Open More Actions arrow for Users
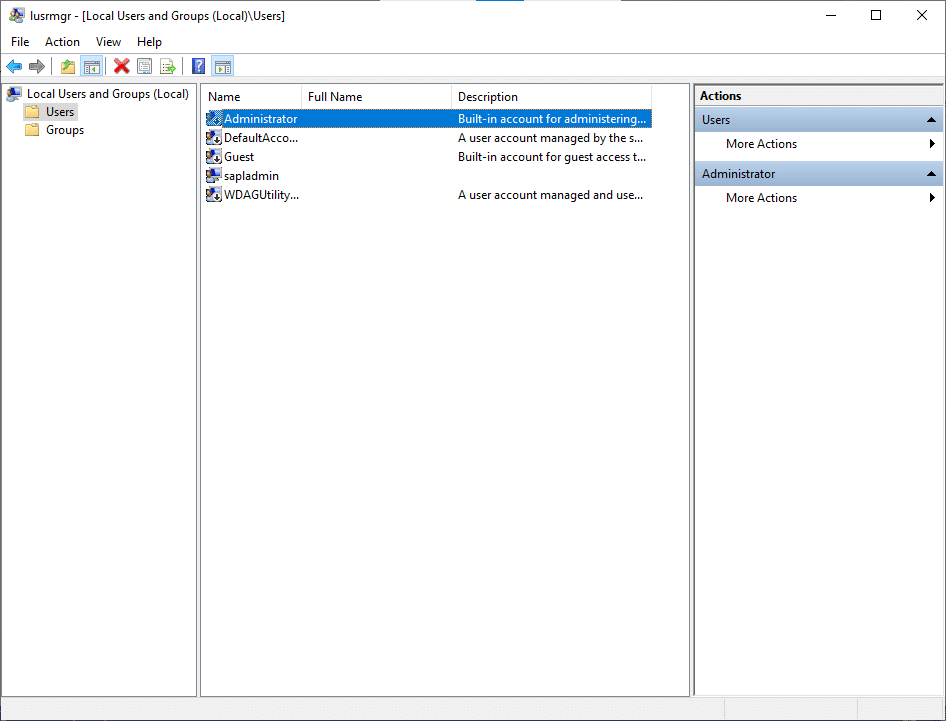 click(932, 143)
